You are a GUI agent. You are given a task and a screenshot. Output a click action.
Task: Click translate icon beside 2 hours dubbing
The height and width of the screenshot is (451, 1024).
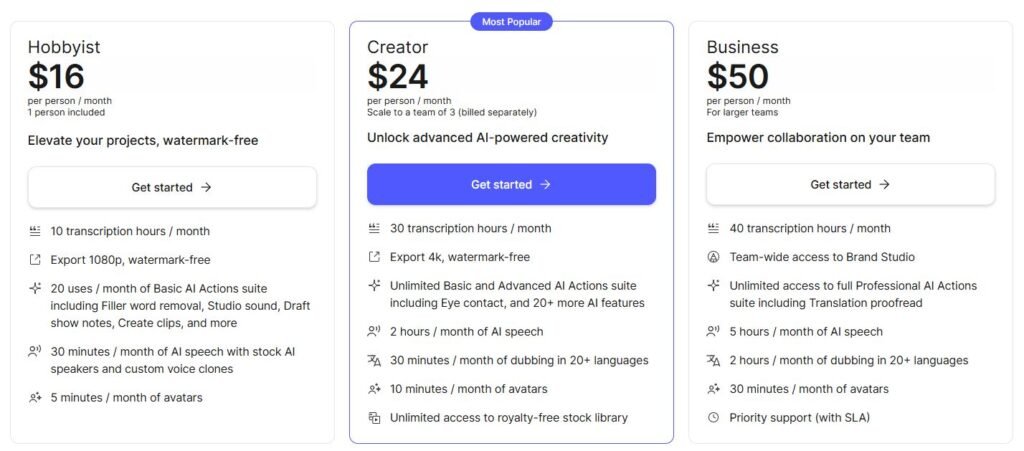(x=713, y=360)
